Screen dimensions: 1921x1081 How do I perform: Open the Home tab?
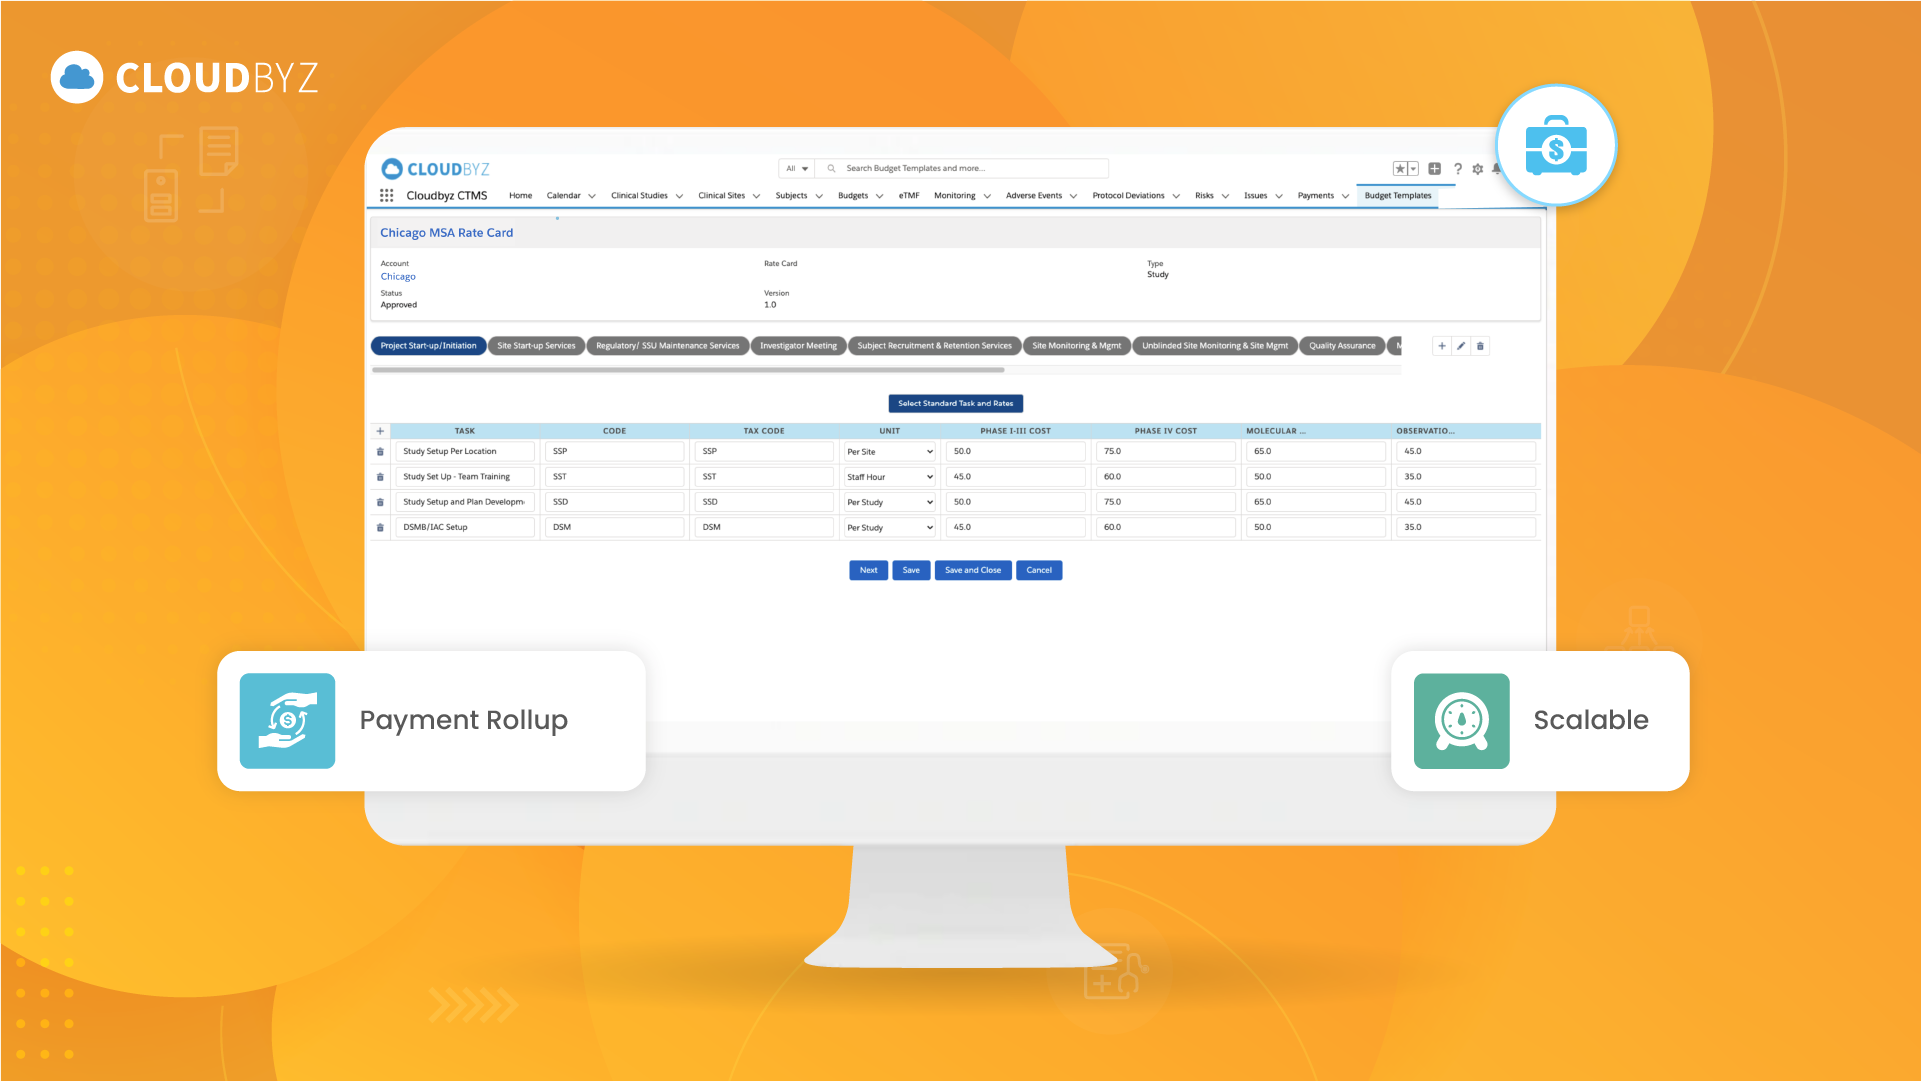point(520,196)
